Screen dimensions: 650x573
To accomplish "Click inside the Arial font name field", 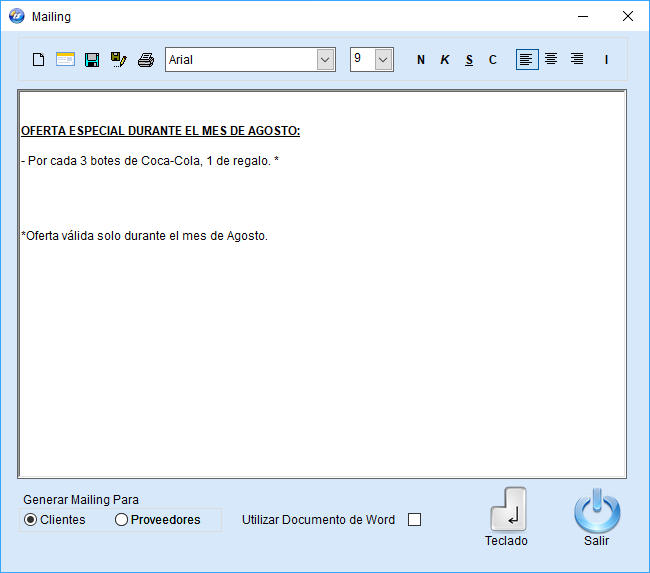I will tap(241, 60).
